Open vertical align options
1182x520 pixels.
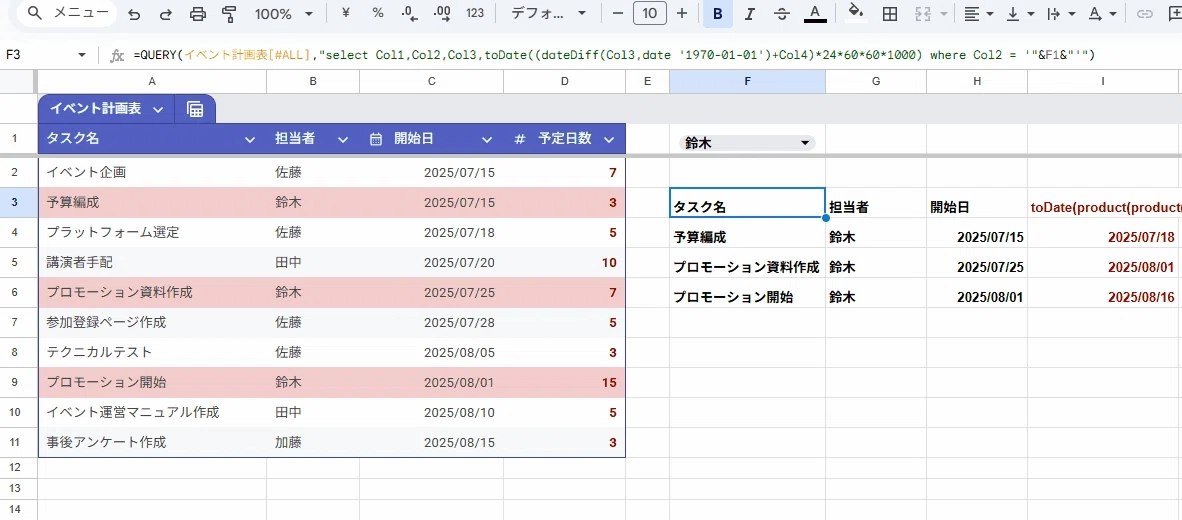tap(1021, 14)
